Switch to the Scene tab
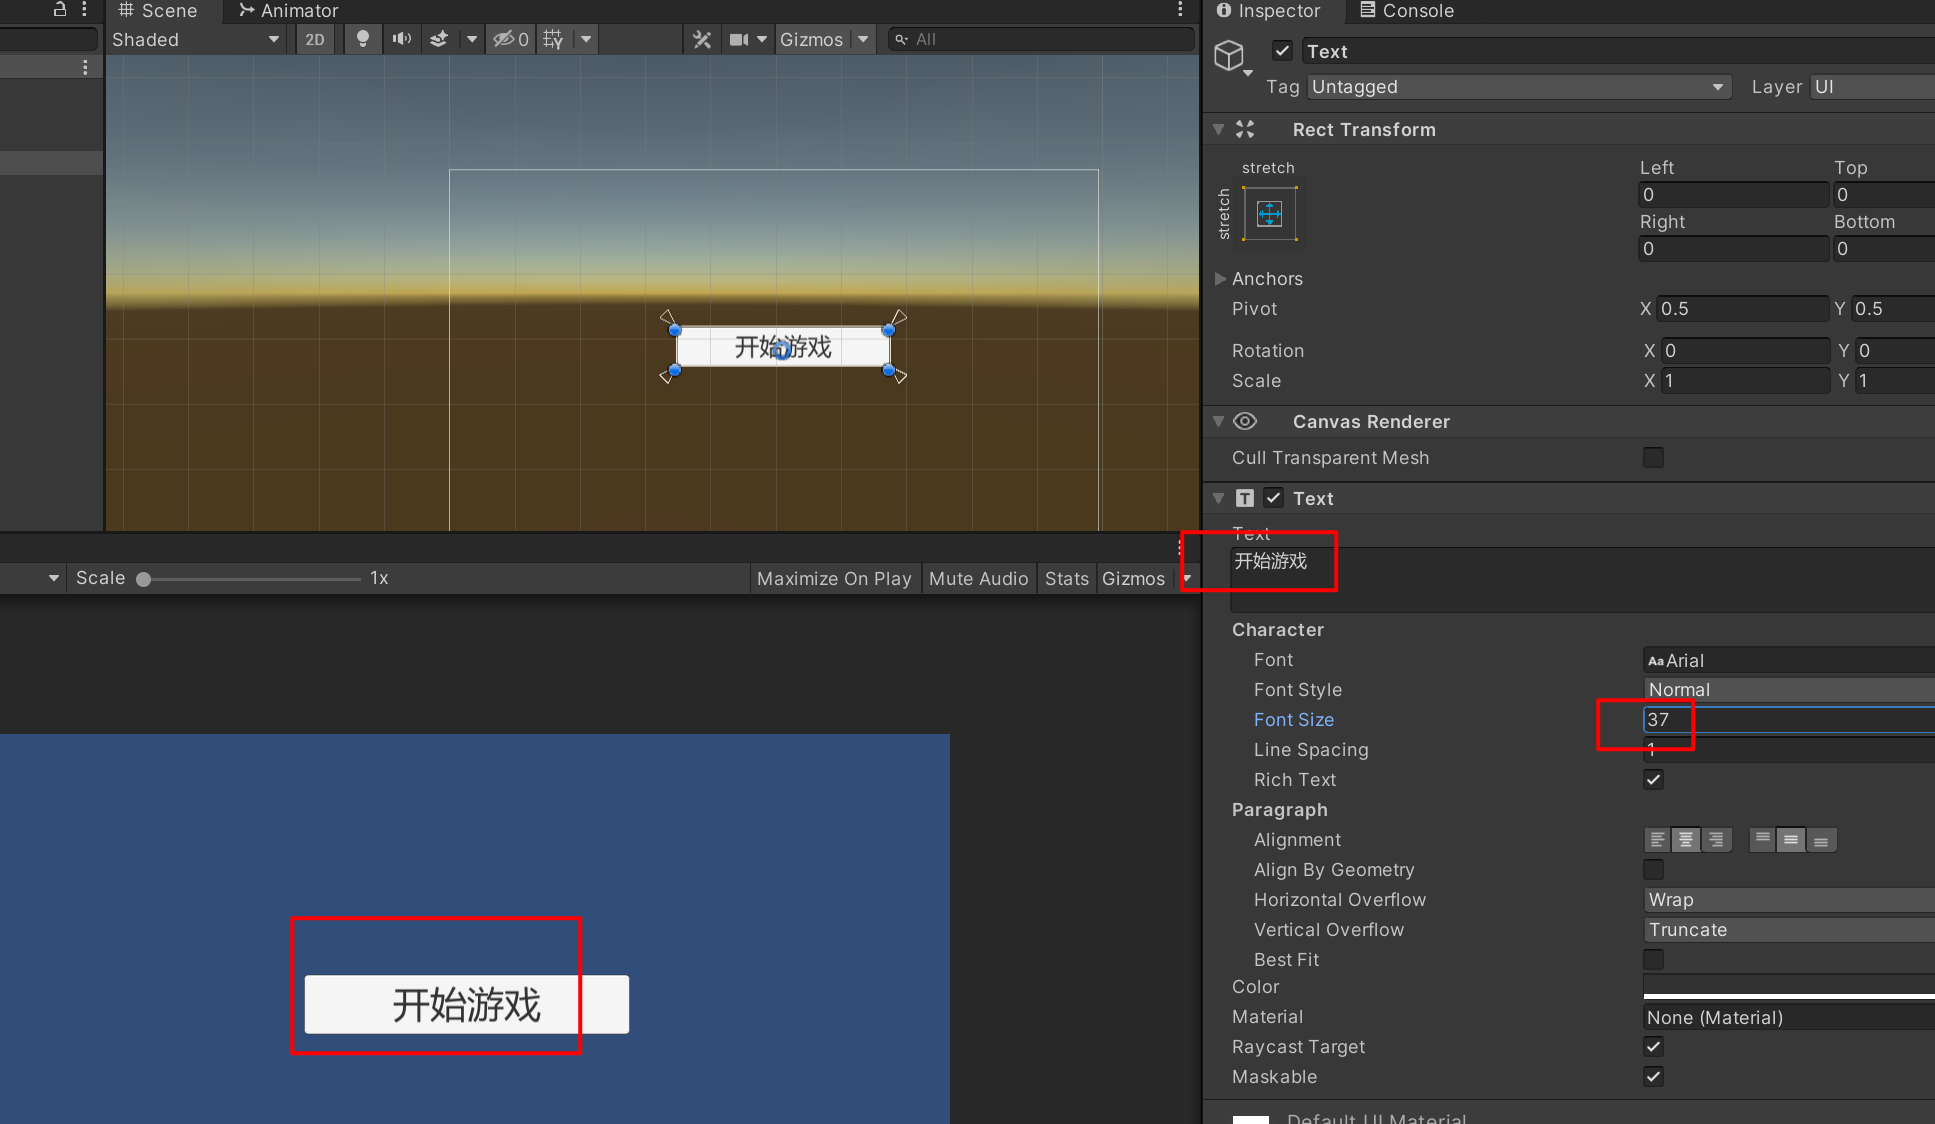The image size is (1935, 1124). click(x=158, y=11)
